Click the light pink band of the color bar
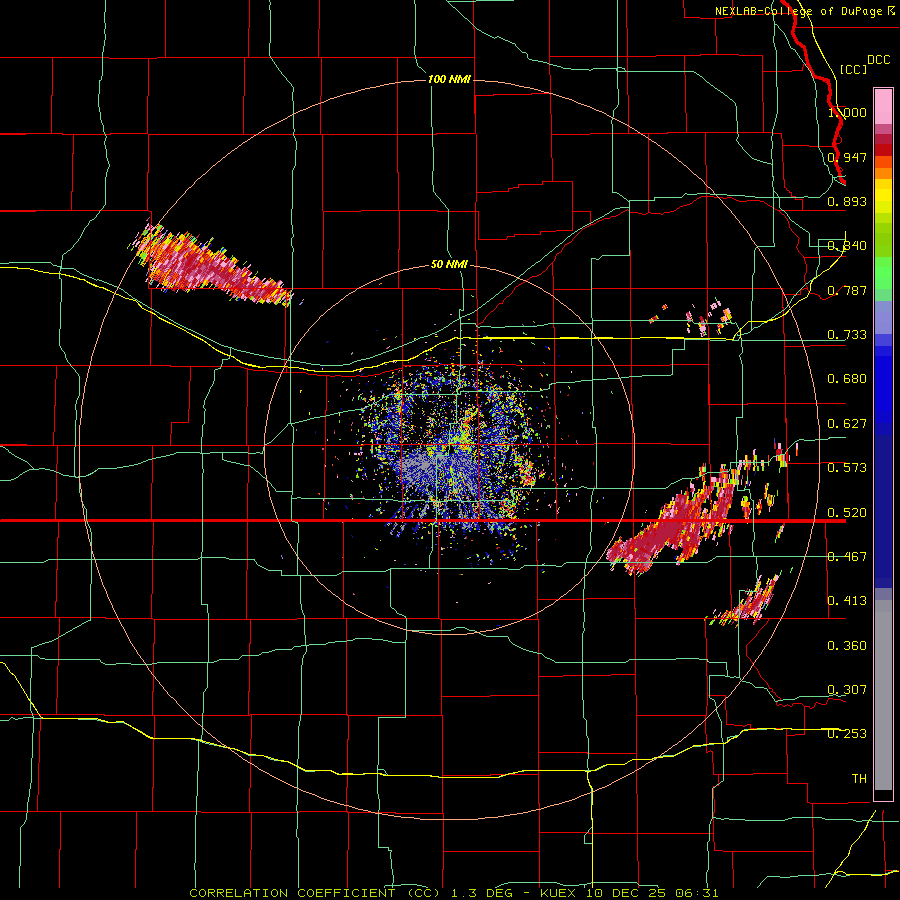The height and width of the screenshot is (900, 900). pos(883,106)
